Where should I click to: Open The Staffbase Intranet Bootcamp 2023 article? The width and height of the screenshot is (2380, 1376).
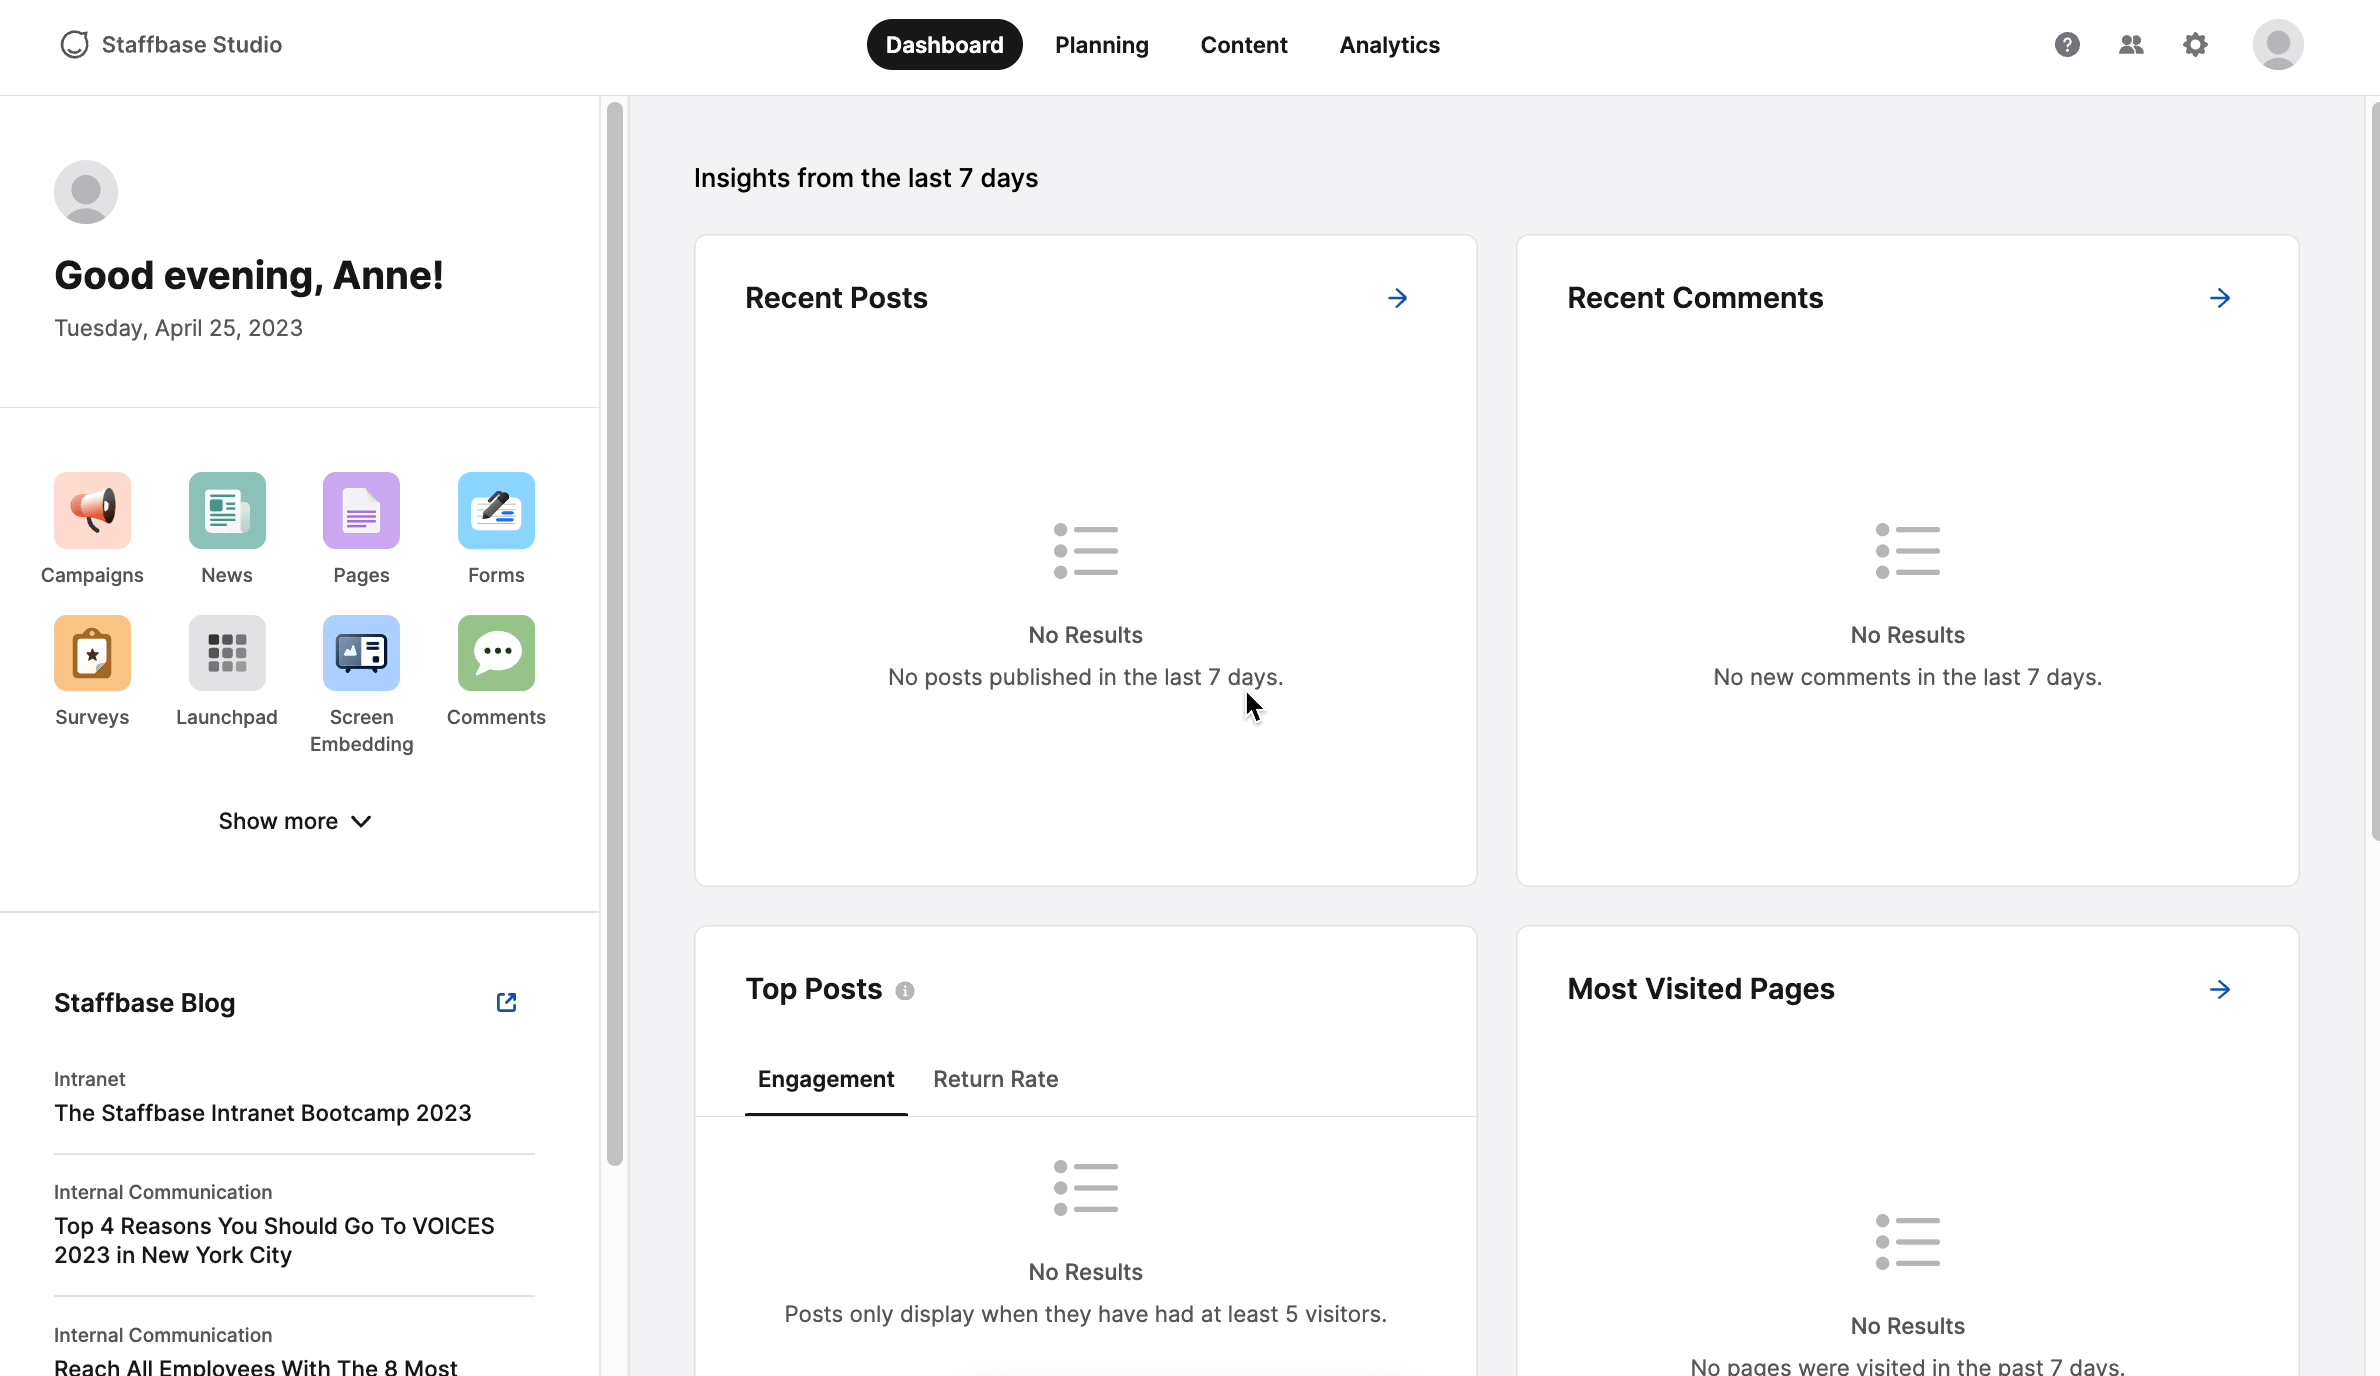[x=263, y=1113]
